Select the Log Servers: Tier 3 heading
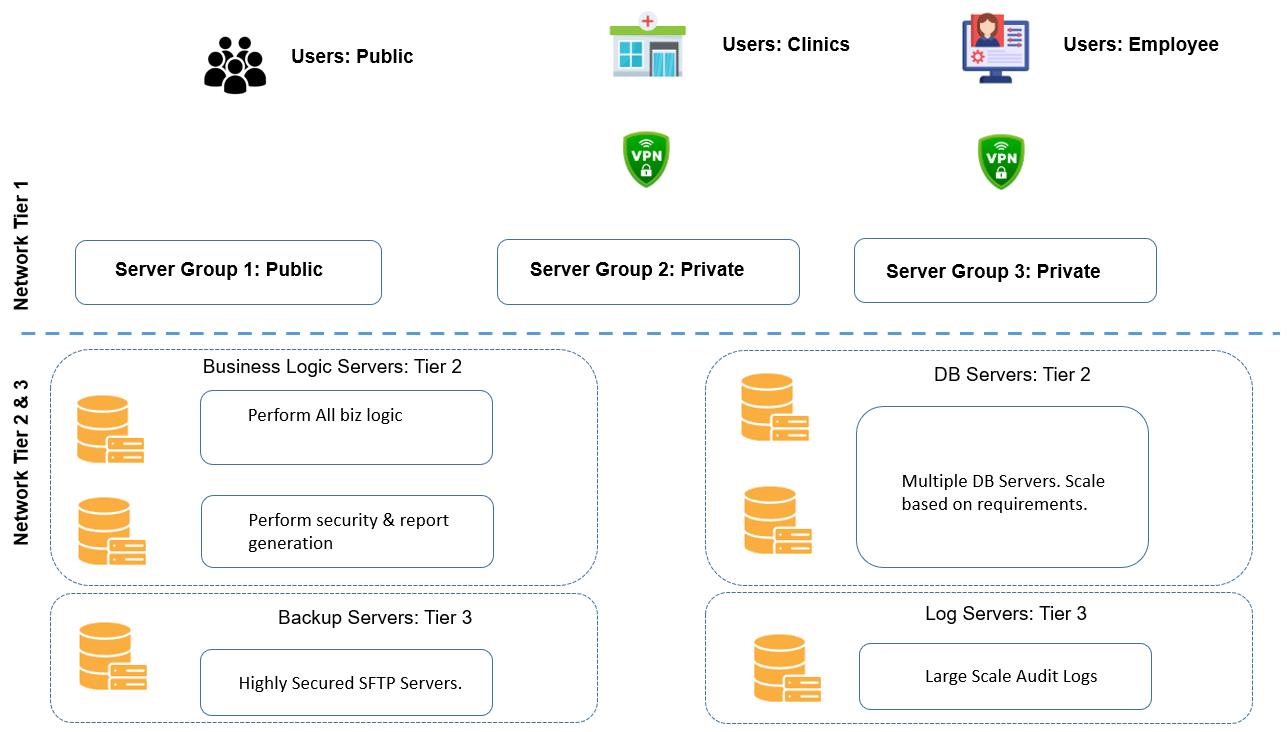1287x732 pixels. (x=1006, y=613)
